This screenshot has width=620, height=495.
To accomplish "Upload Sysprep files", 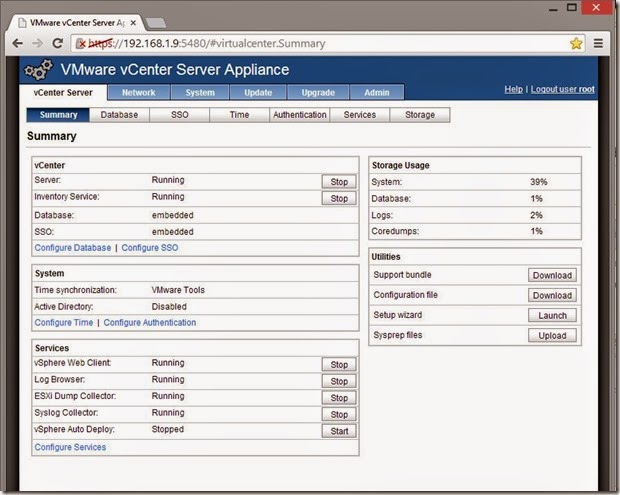I will (x=552, y=336).
